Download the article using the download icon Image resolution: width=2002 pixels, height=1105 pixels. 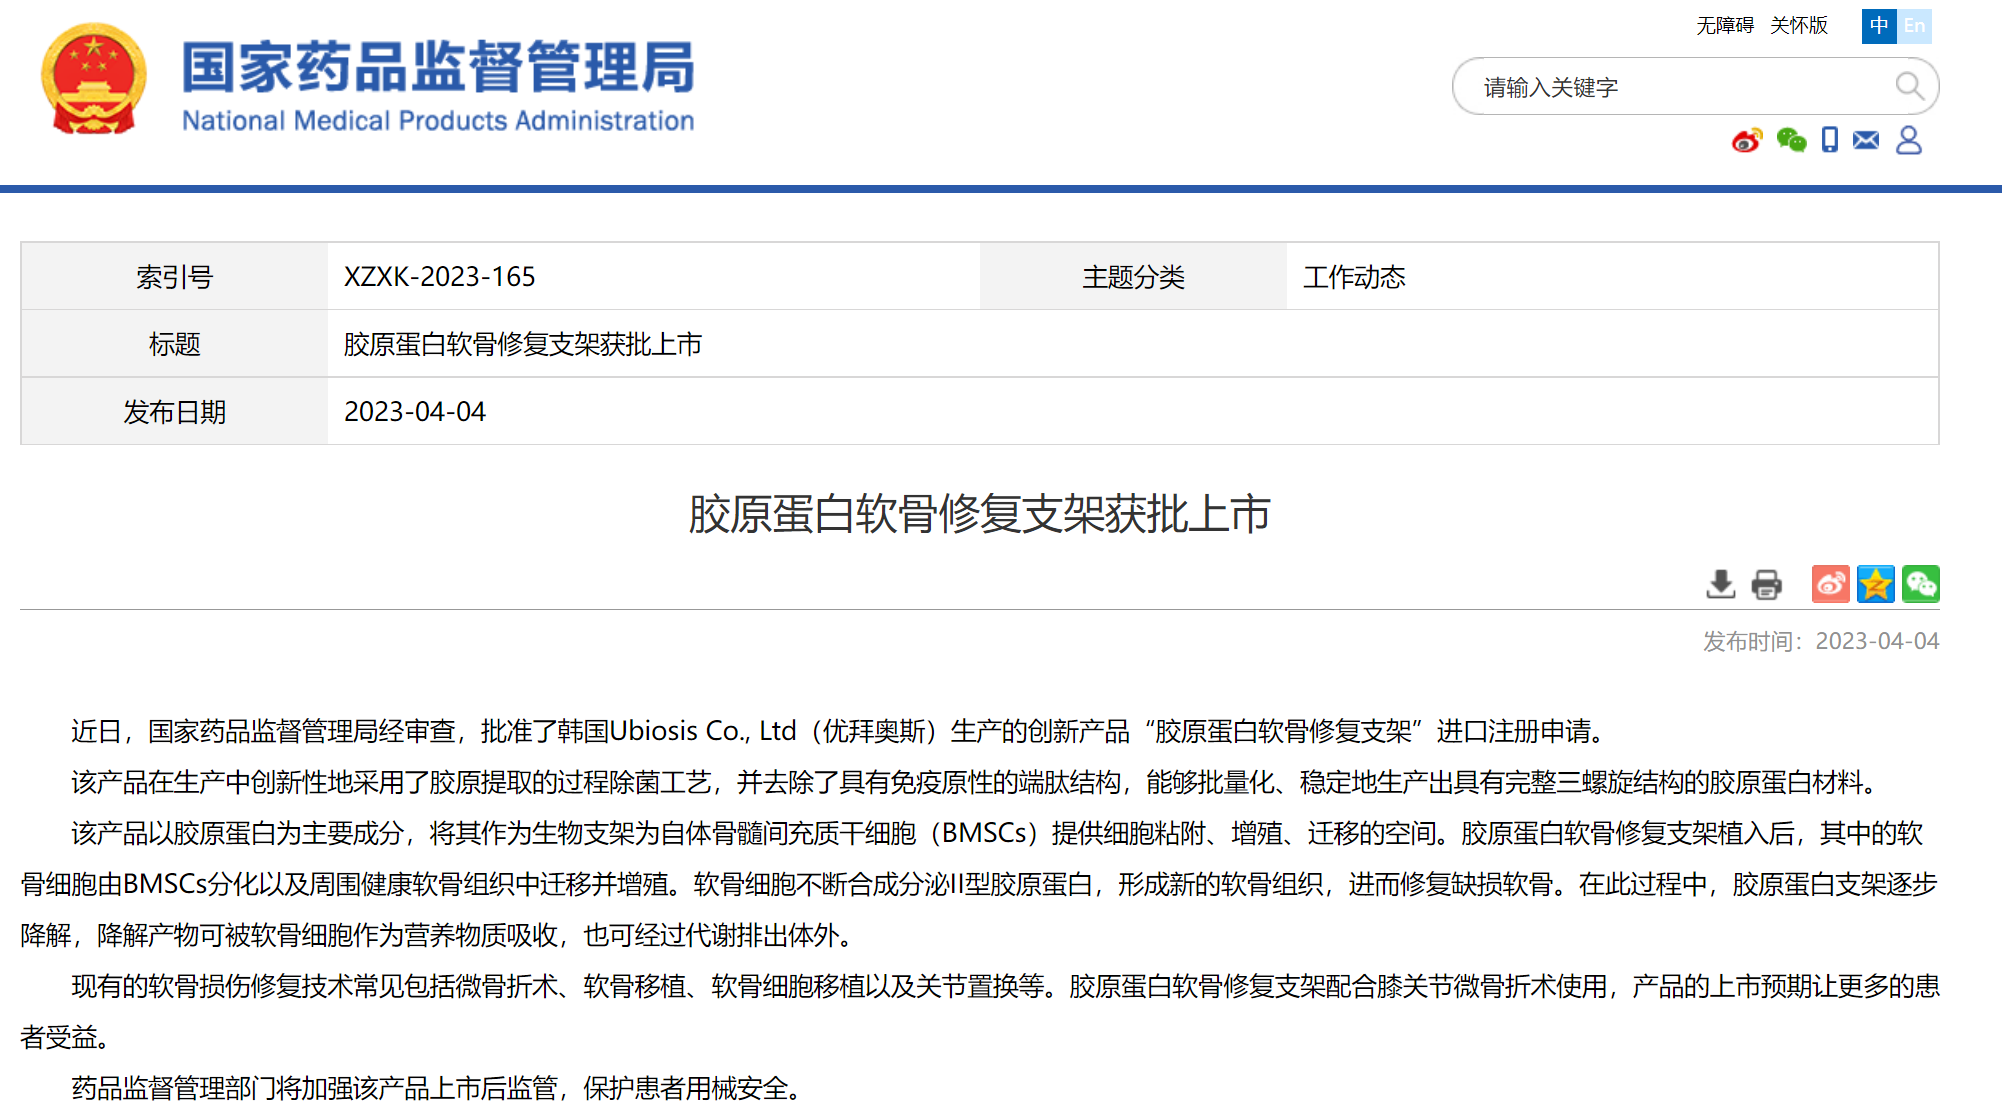click(x=1720, y=584)
